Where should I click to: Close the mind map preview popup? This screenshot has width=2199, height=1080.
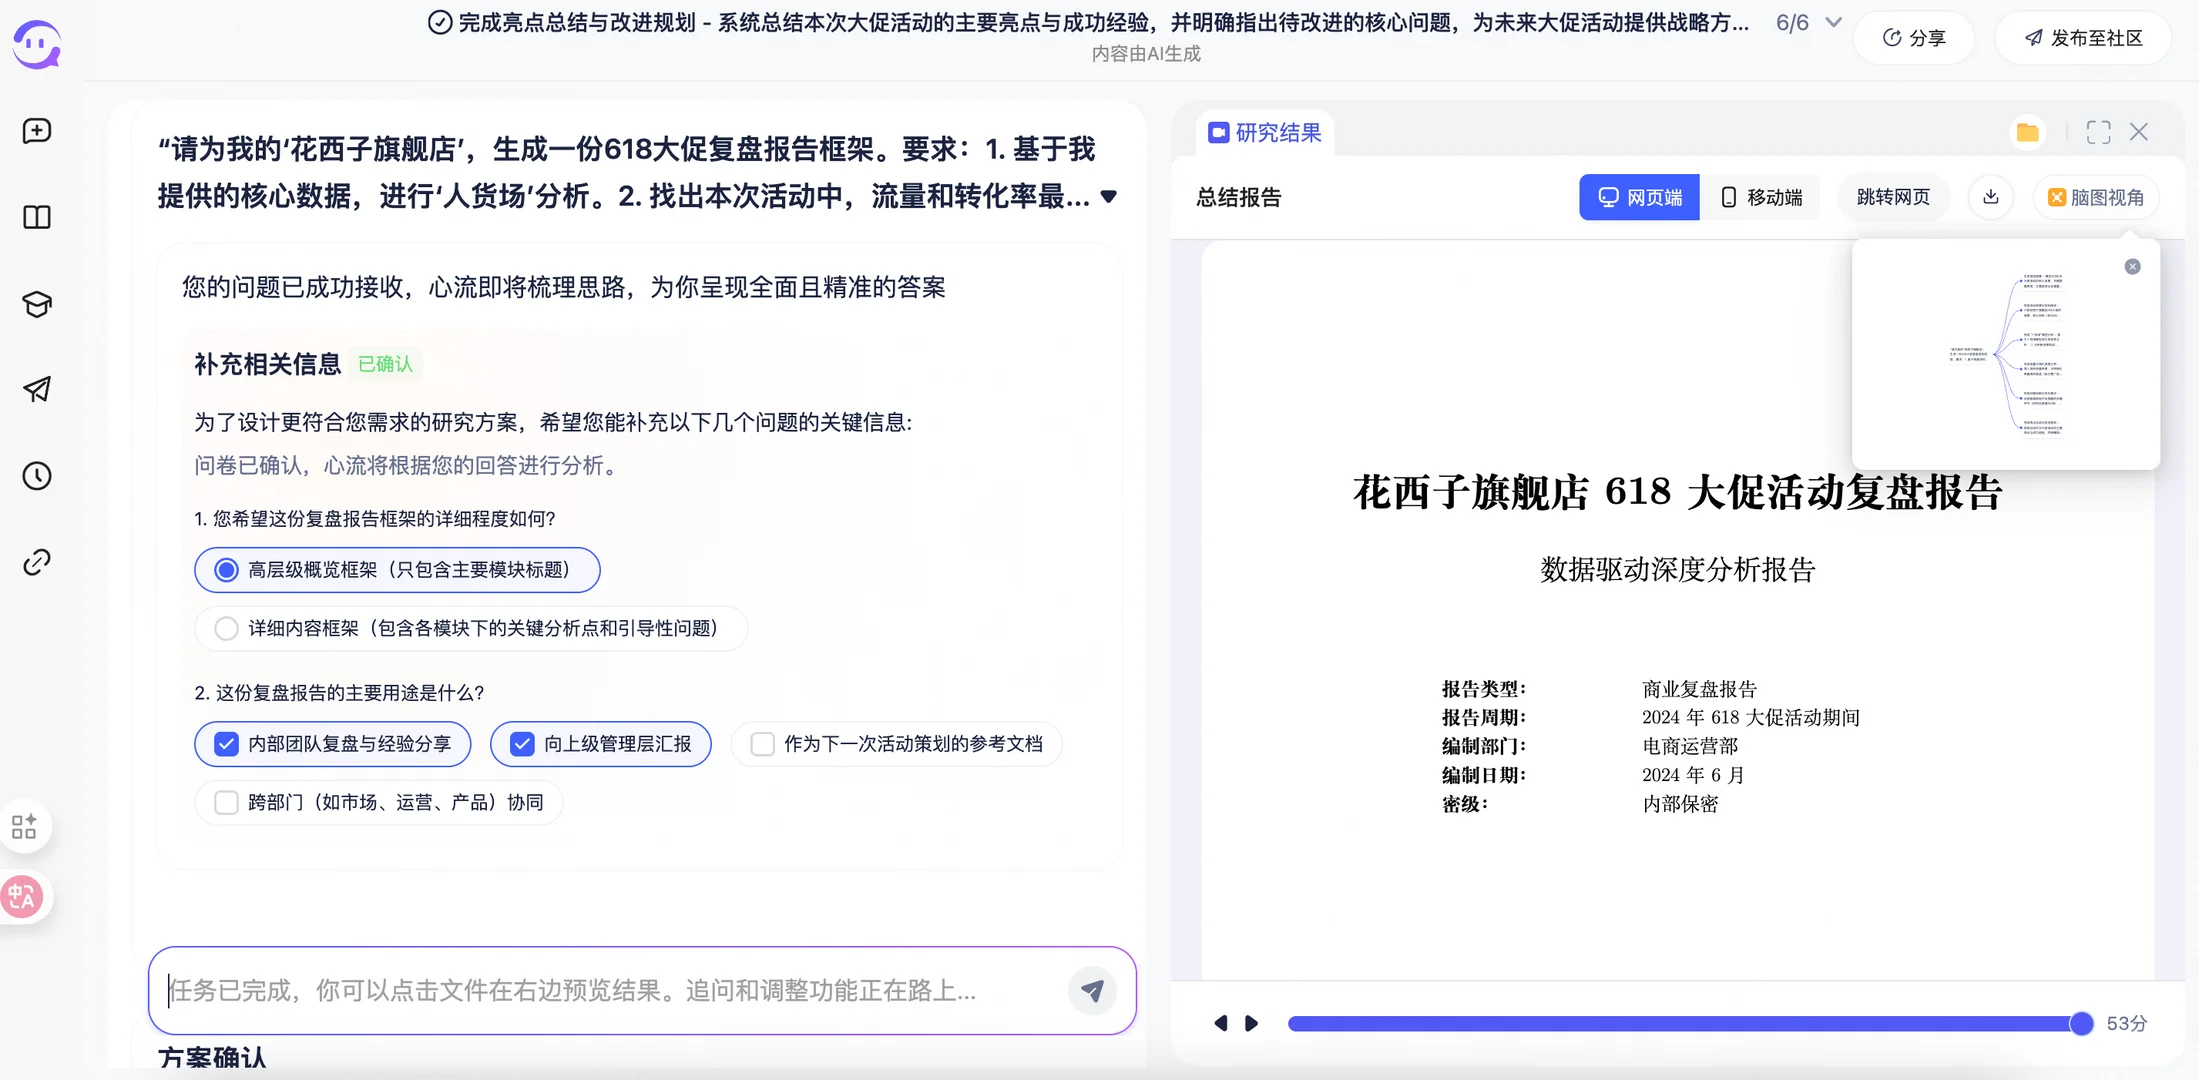[x=2132, y=267]
